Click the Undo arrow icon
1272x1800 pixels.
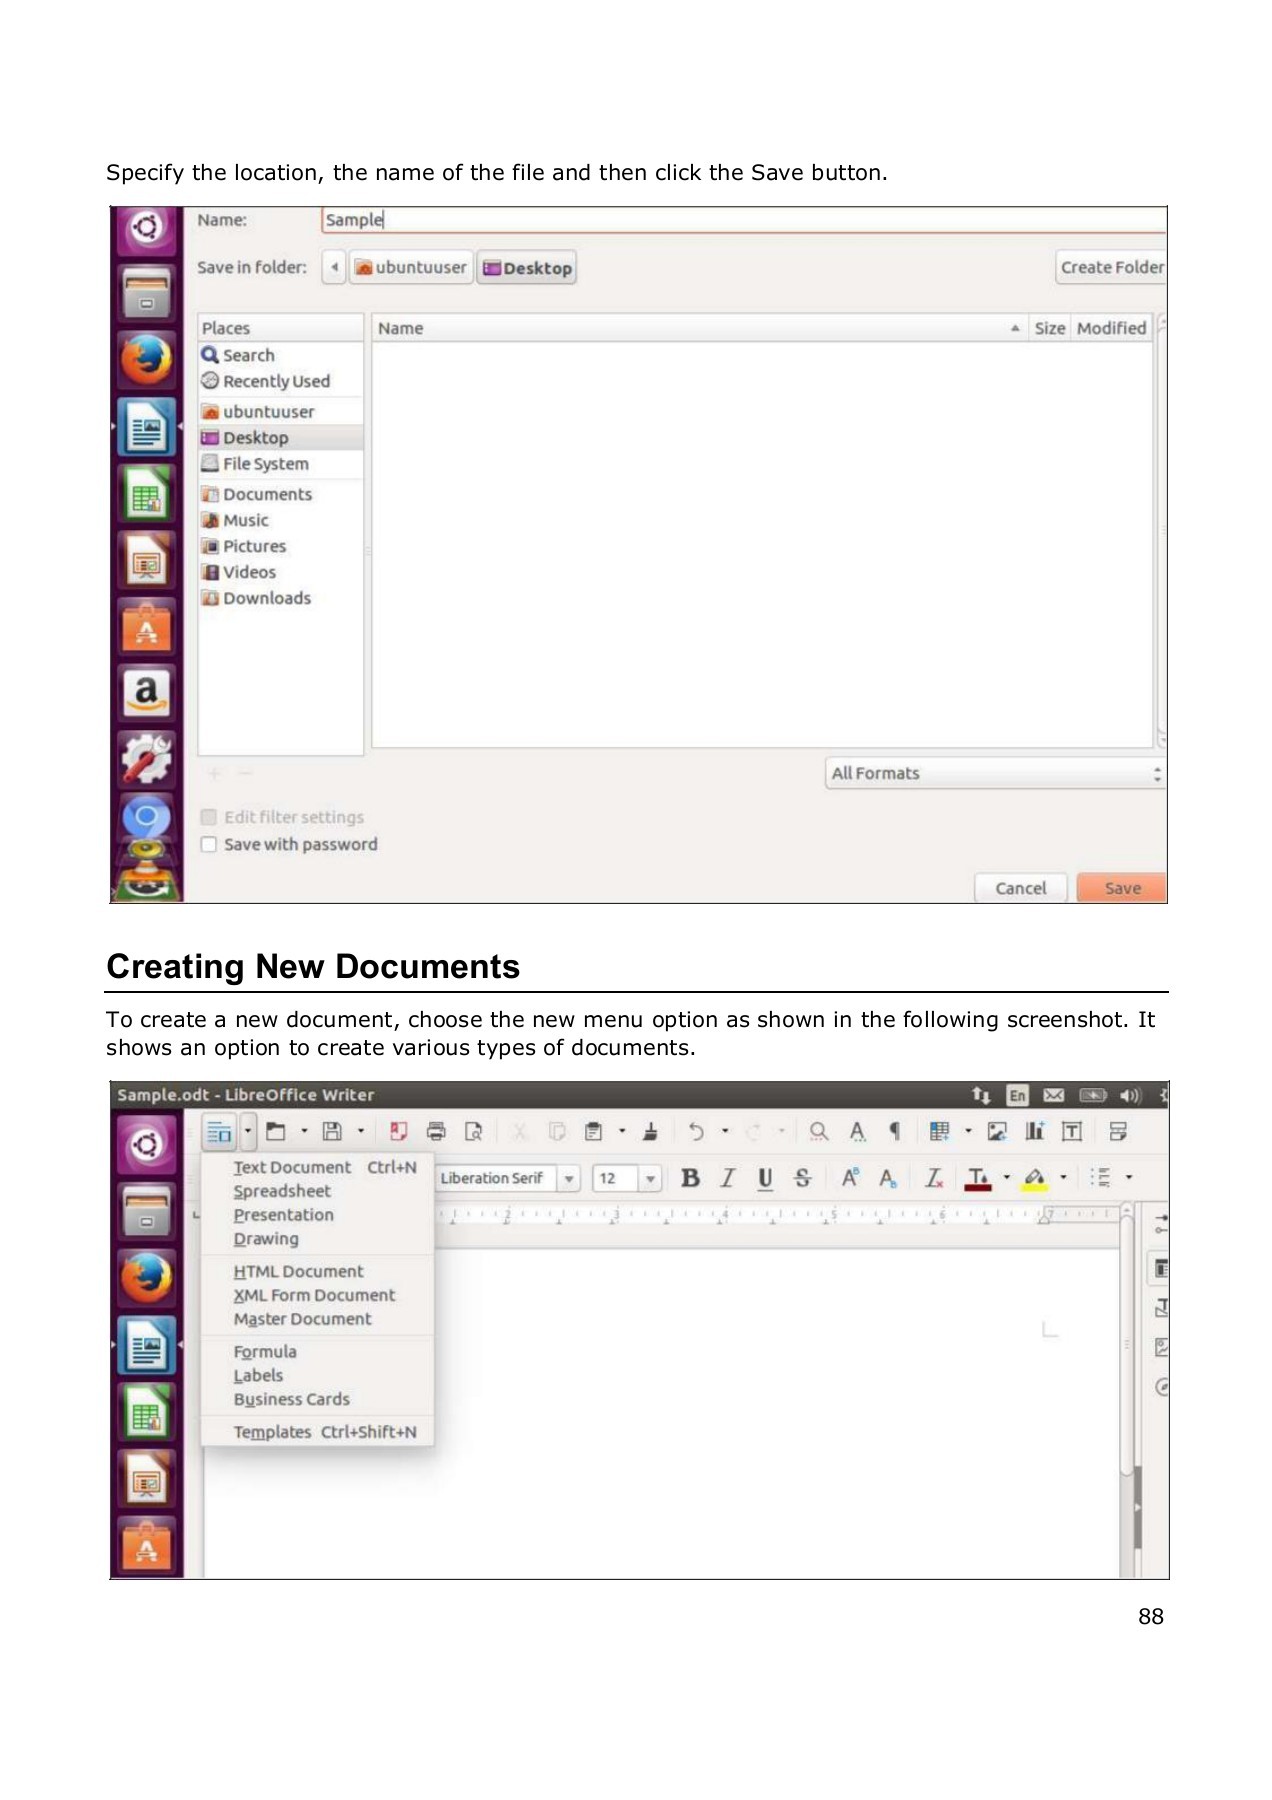tap(696, 1131)
